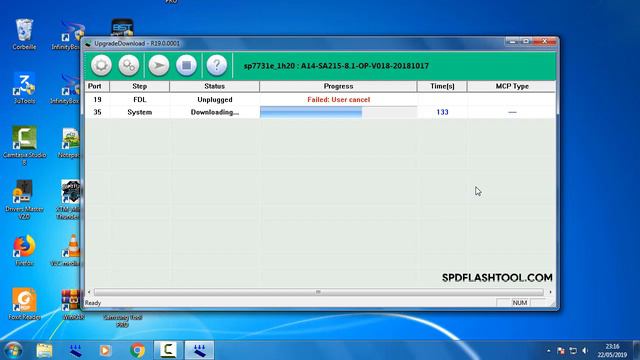The width and height of the screenshot is (640, 360).
Task: Click the horizontal scrollbar right arrow
Action: click(550, 292)
